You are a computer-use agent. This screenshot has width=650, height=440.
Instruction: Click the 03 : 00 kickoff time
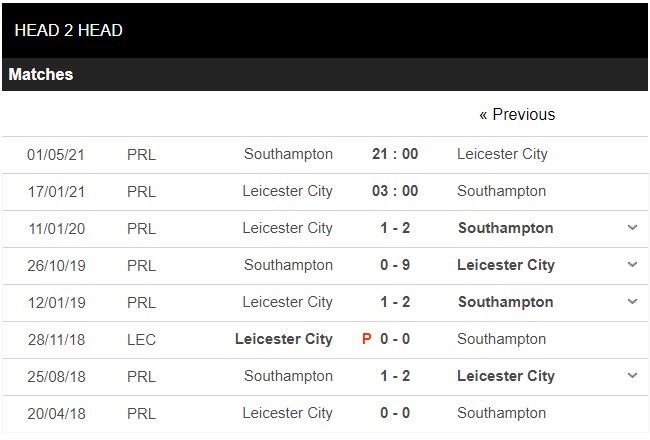395,191
